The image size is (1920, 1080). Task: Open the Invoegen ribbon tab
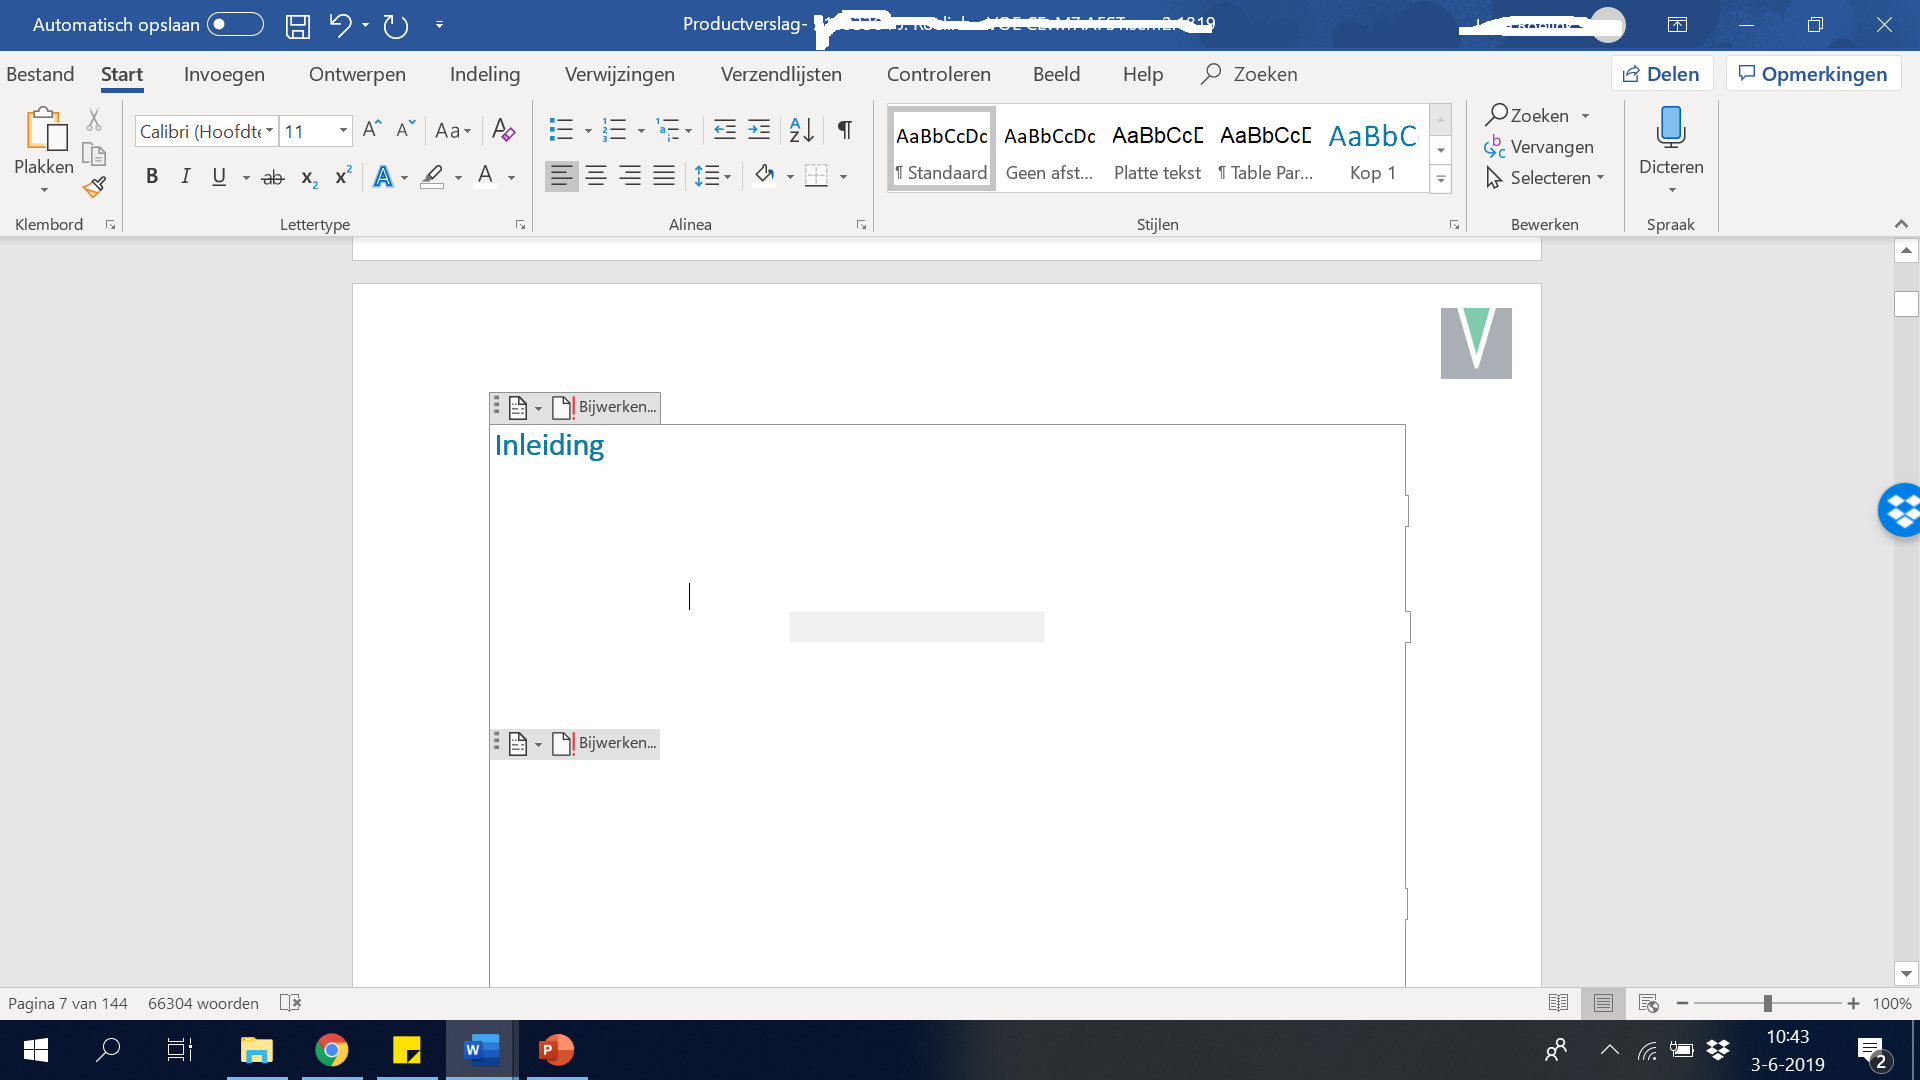pyautogui.click(x=224, y=74)
